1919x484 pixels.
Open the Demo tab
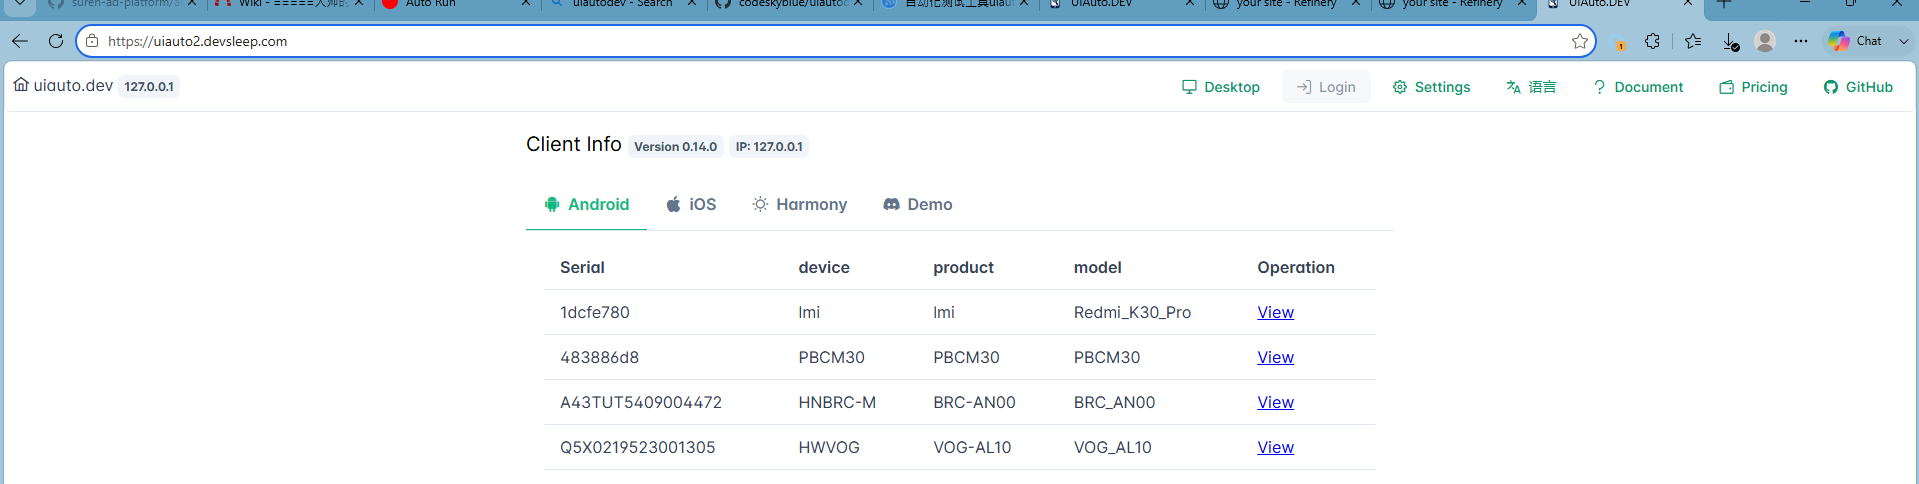pyautogui.click(x=918, y=204)
